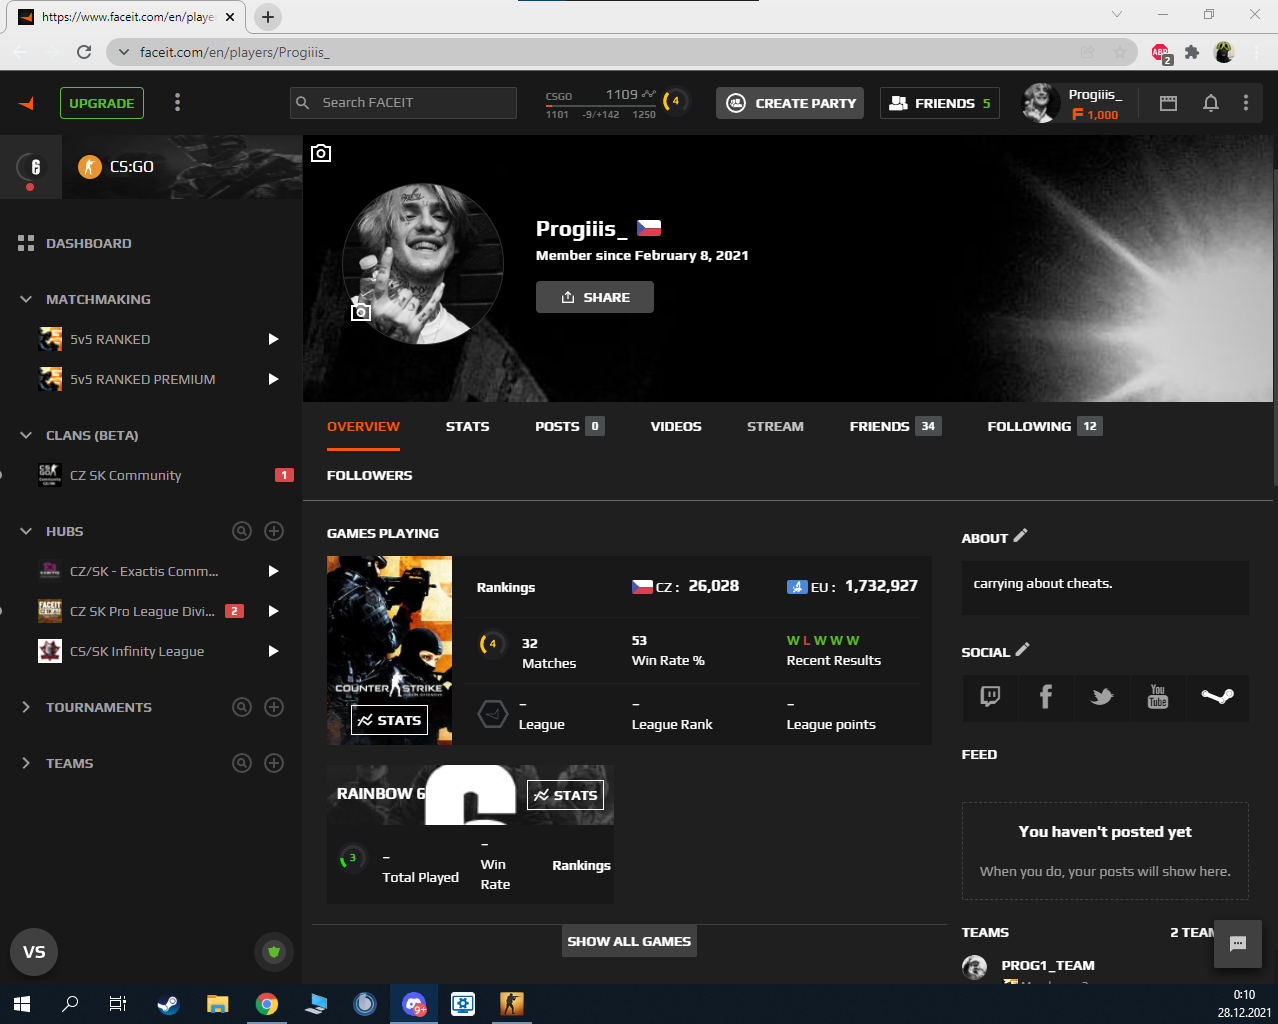Expand the TEAMS section
Image resolution: width=1278 pixels, height=1024 pixels.
pyautogui.click(x=26, y=763)
